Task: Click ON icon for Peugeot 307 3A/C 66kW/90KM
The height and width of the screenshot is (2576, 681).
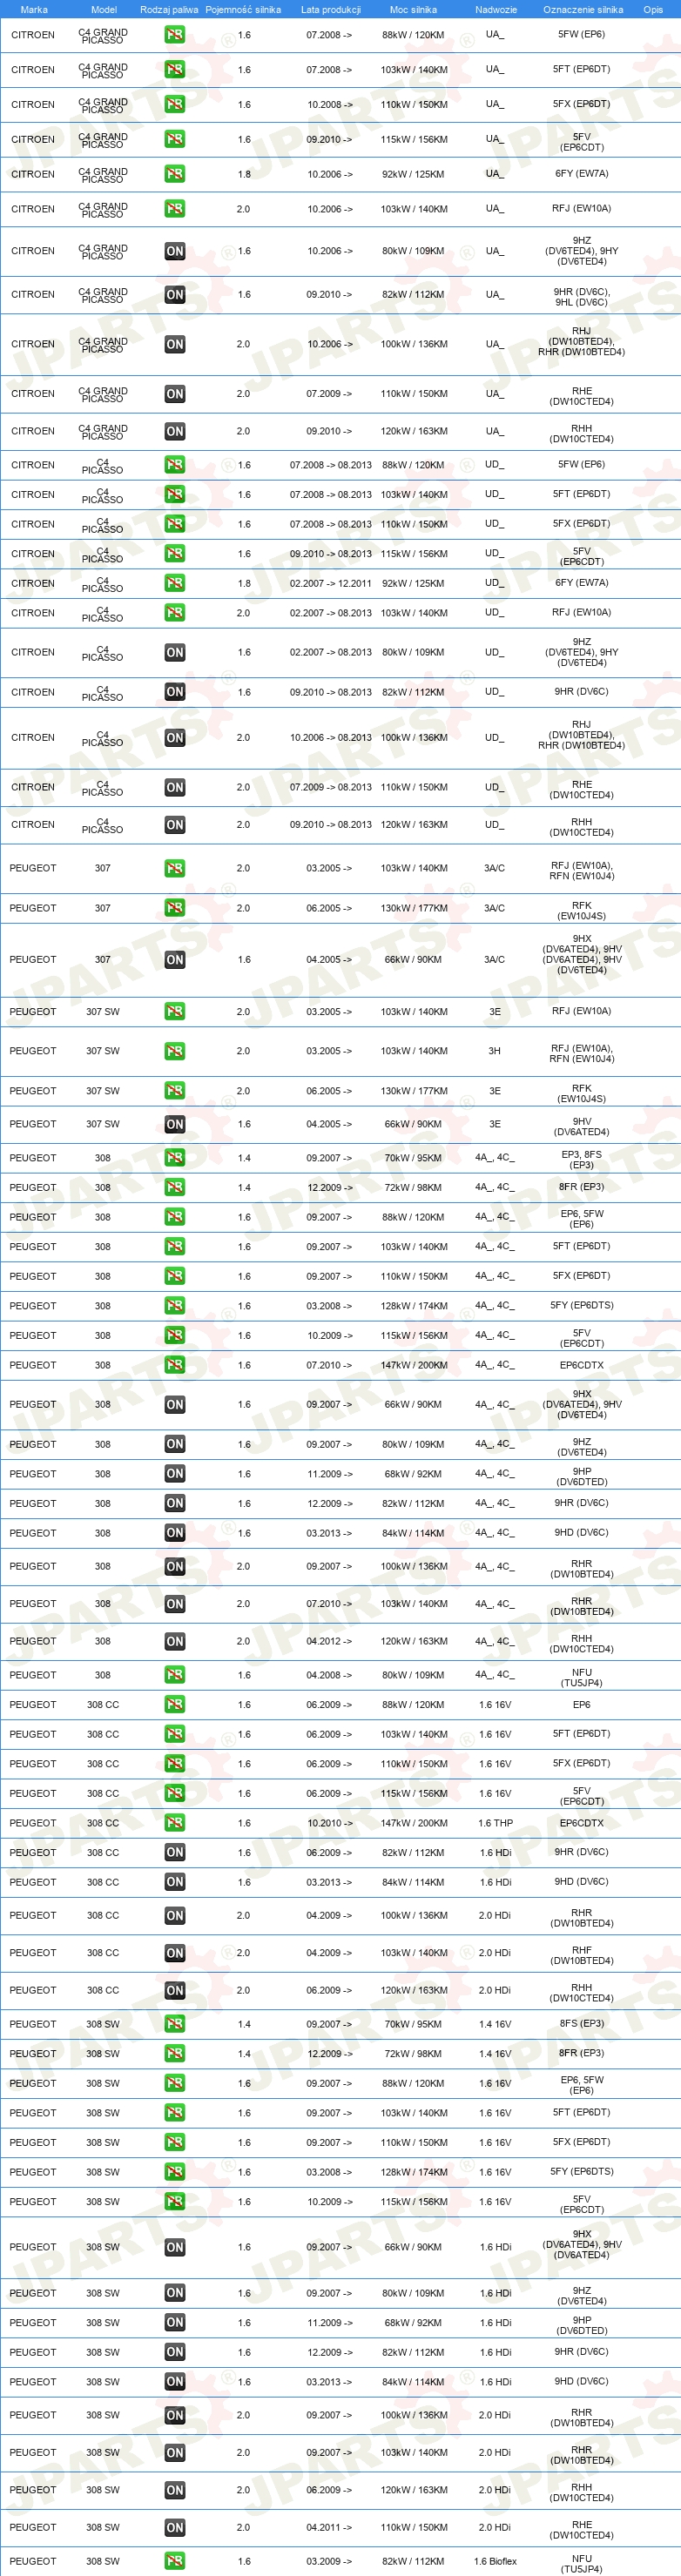Action: [x=174, y=960]
